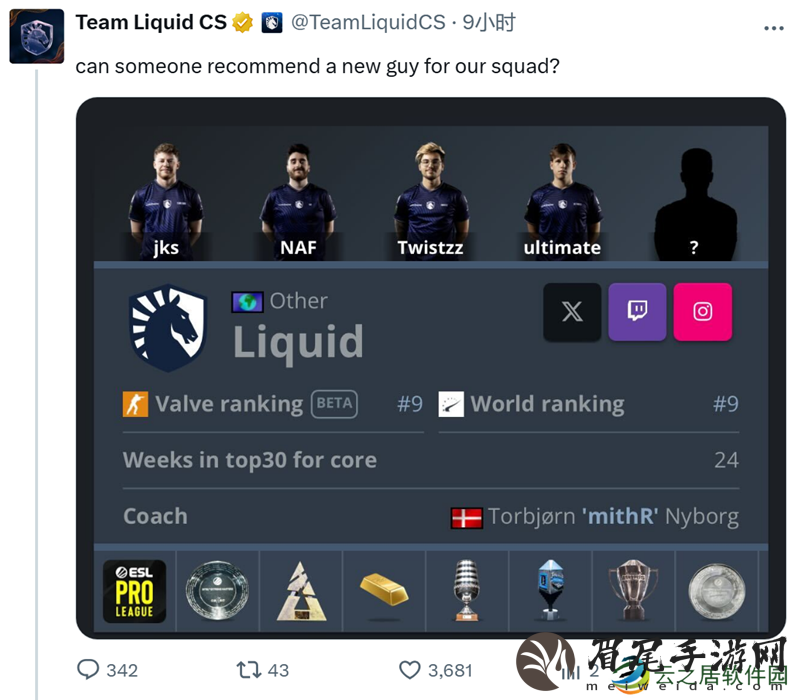Click the Team Liquid CS display name
This screenshot has height=700, width=800.
pos(151,22)
